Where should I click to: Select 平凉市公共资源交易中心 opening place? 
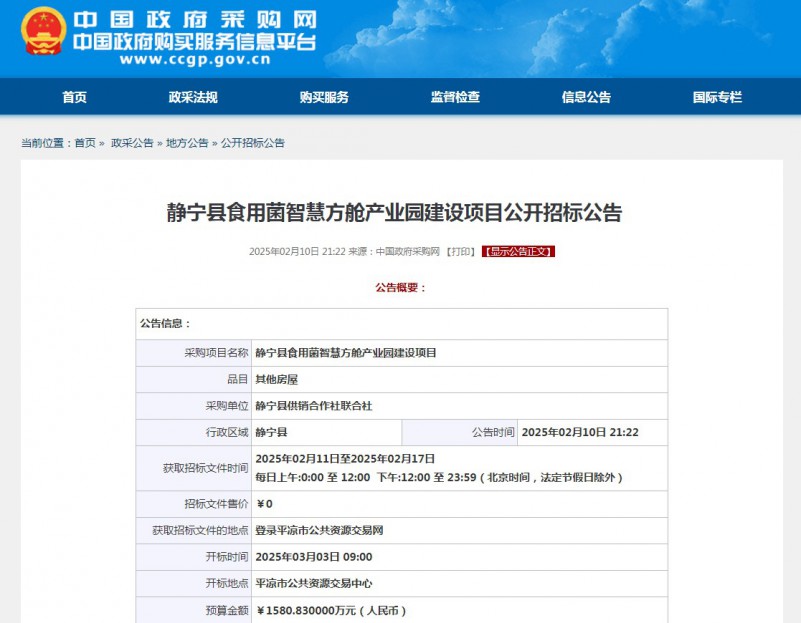(x=314, y=584)
